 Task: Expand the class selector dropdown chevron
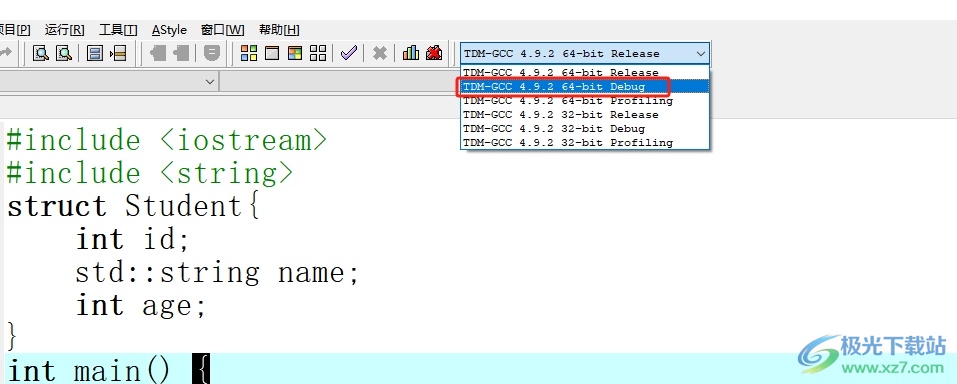[x=210, y=81]
